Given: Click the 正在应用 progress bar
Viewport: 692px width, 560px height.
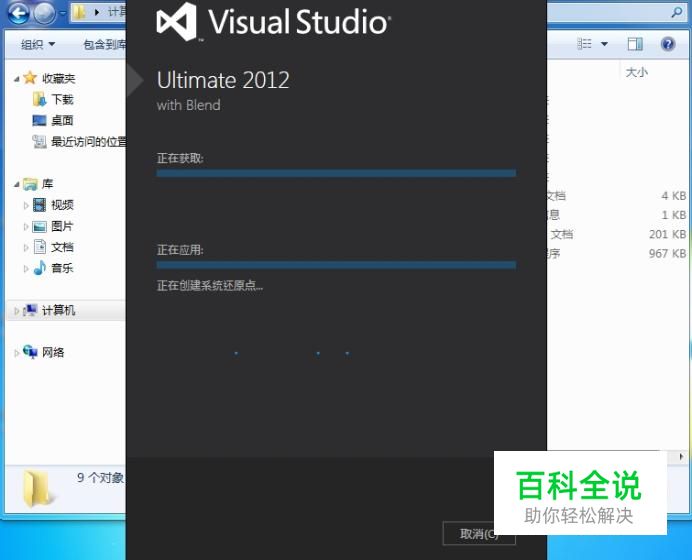Looking at the screenshot, I should (336, 265).
